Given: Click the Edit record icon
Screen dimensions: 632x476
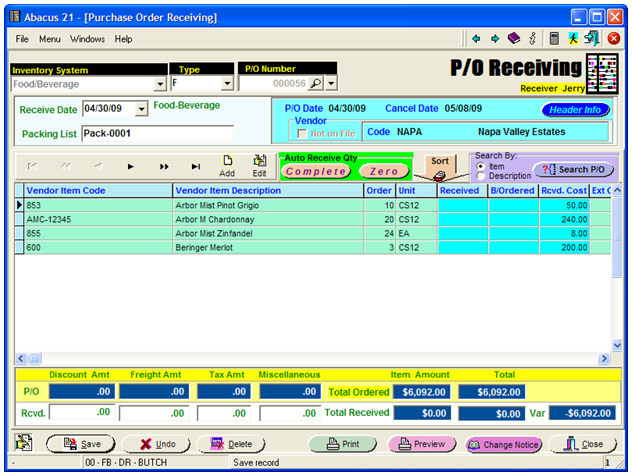Looking at the screenshot, I should pos(259,160).
